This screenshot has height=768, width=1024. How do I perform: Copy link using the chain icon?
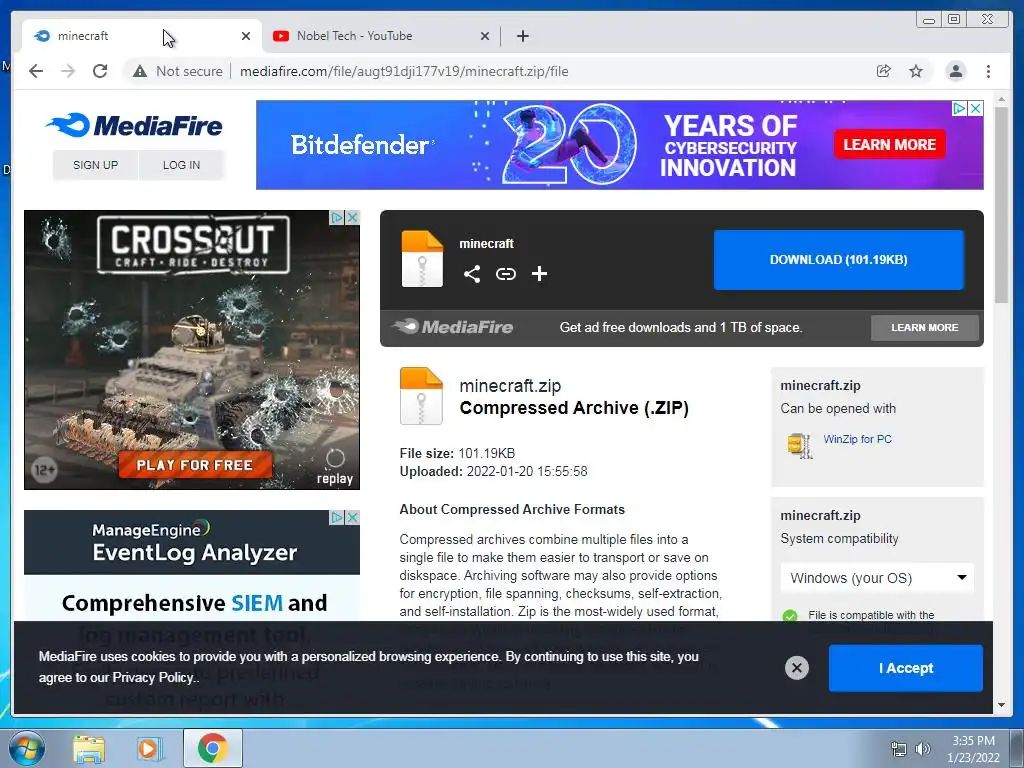point(505,274)
